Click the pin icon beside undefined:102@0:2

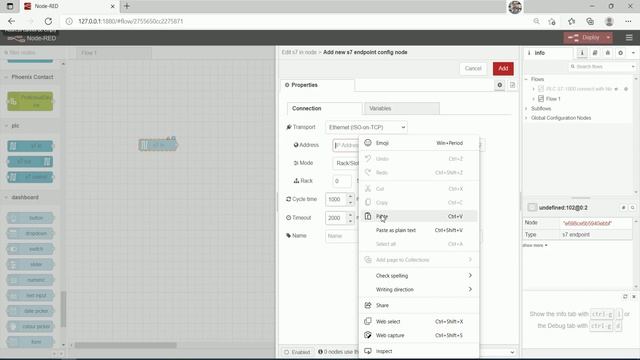[x=623, y=208]
